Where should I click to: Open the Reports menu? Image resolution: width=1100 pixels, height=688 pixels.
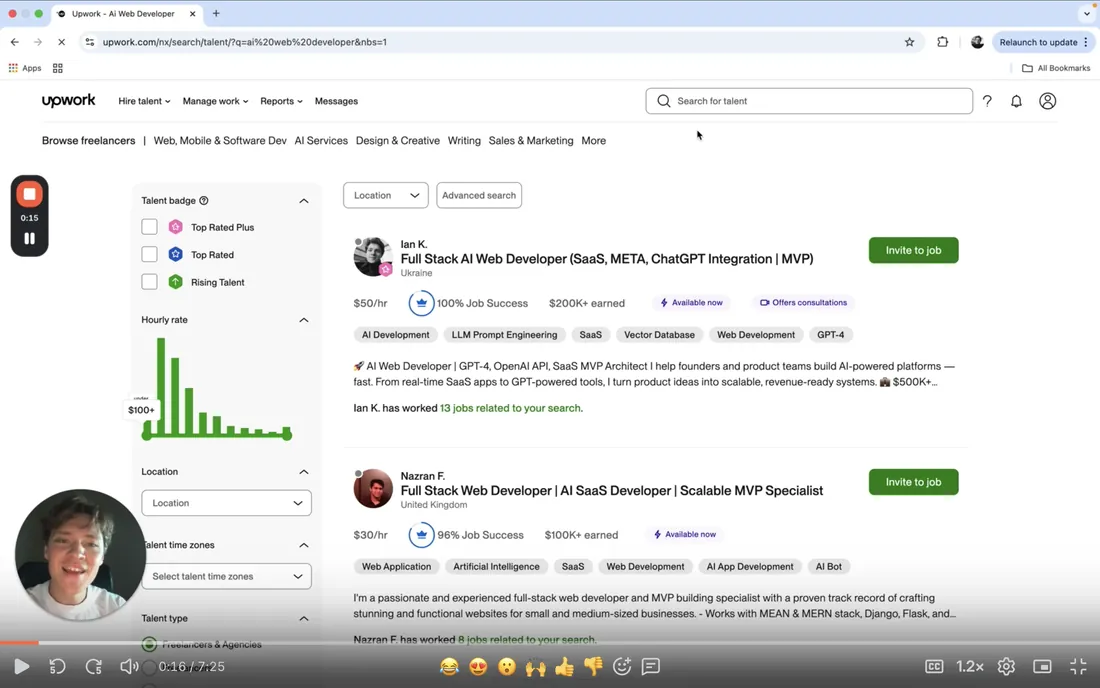(x=281, y=101)
